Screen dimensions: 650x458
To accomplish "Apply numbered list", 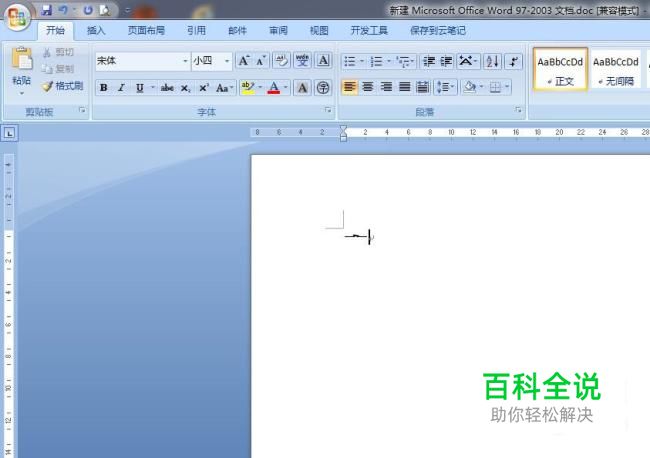I will pos(376,62).
